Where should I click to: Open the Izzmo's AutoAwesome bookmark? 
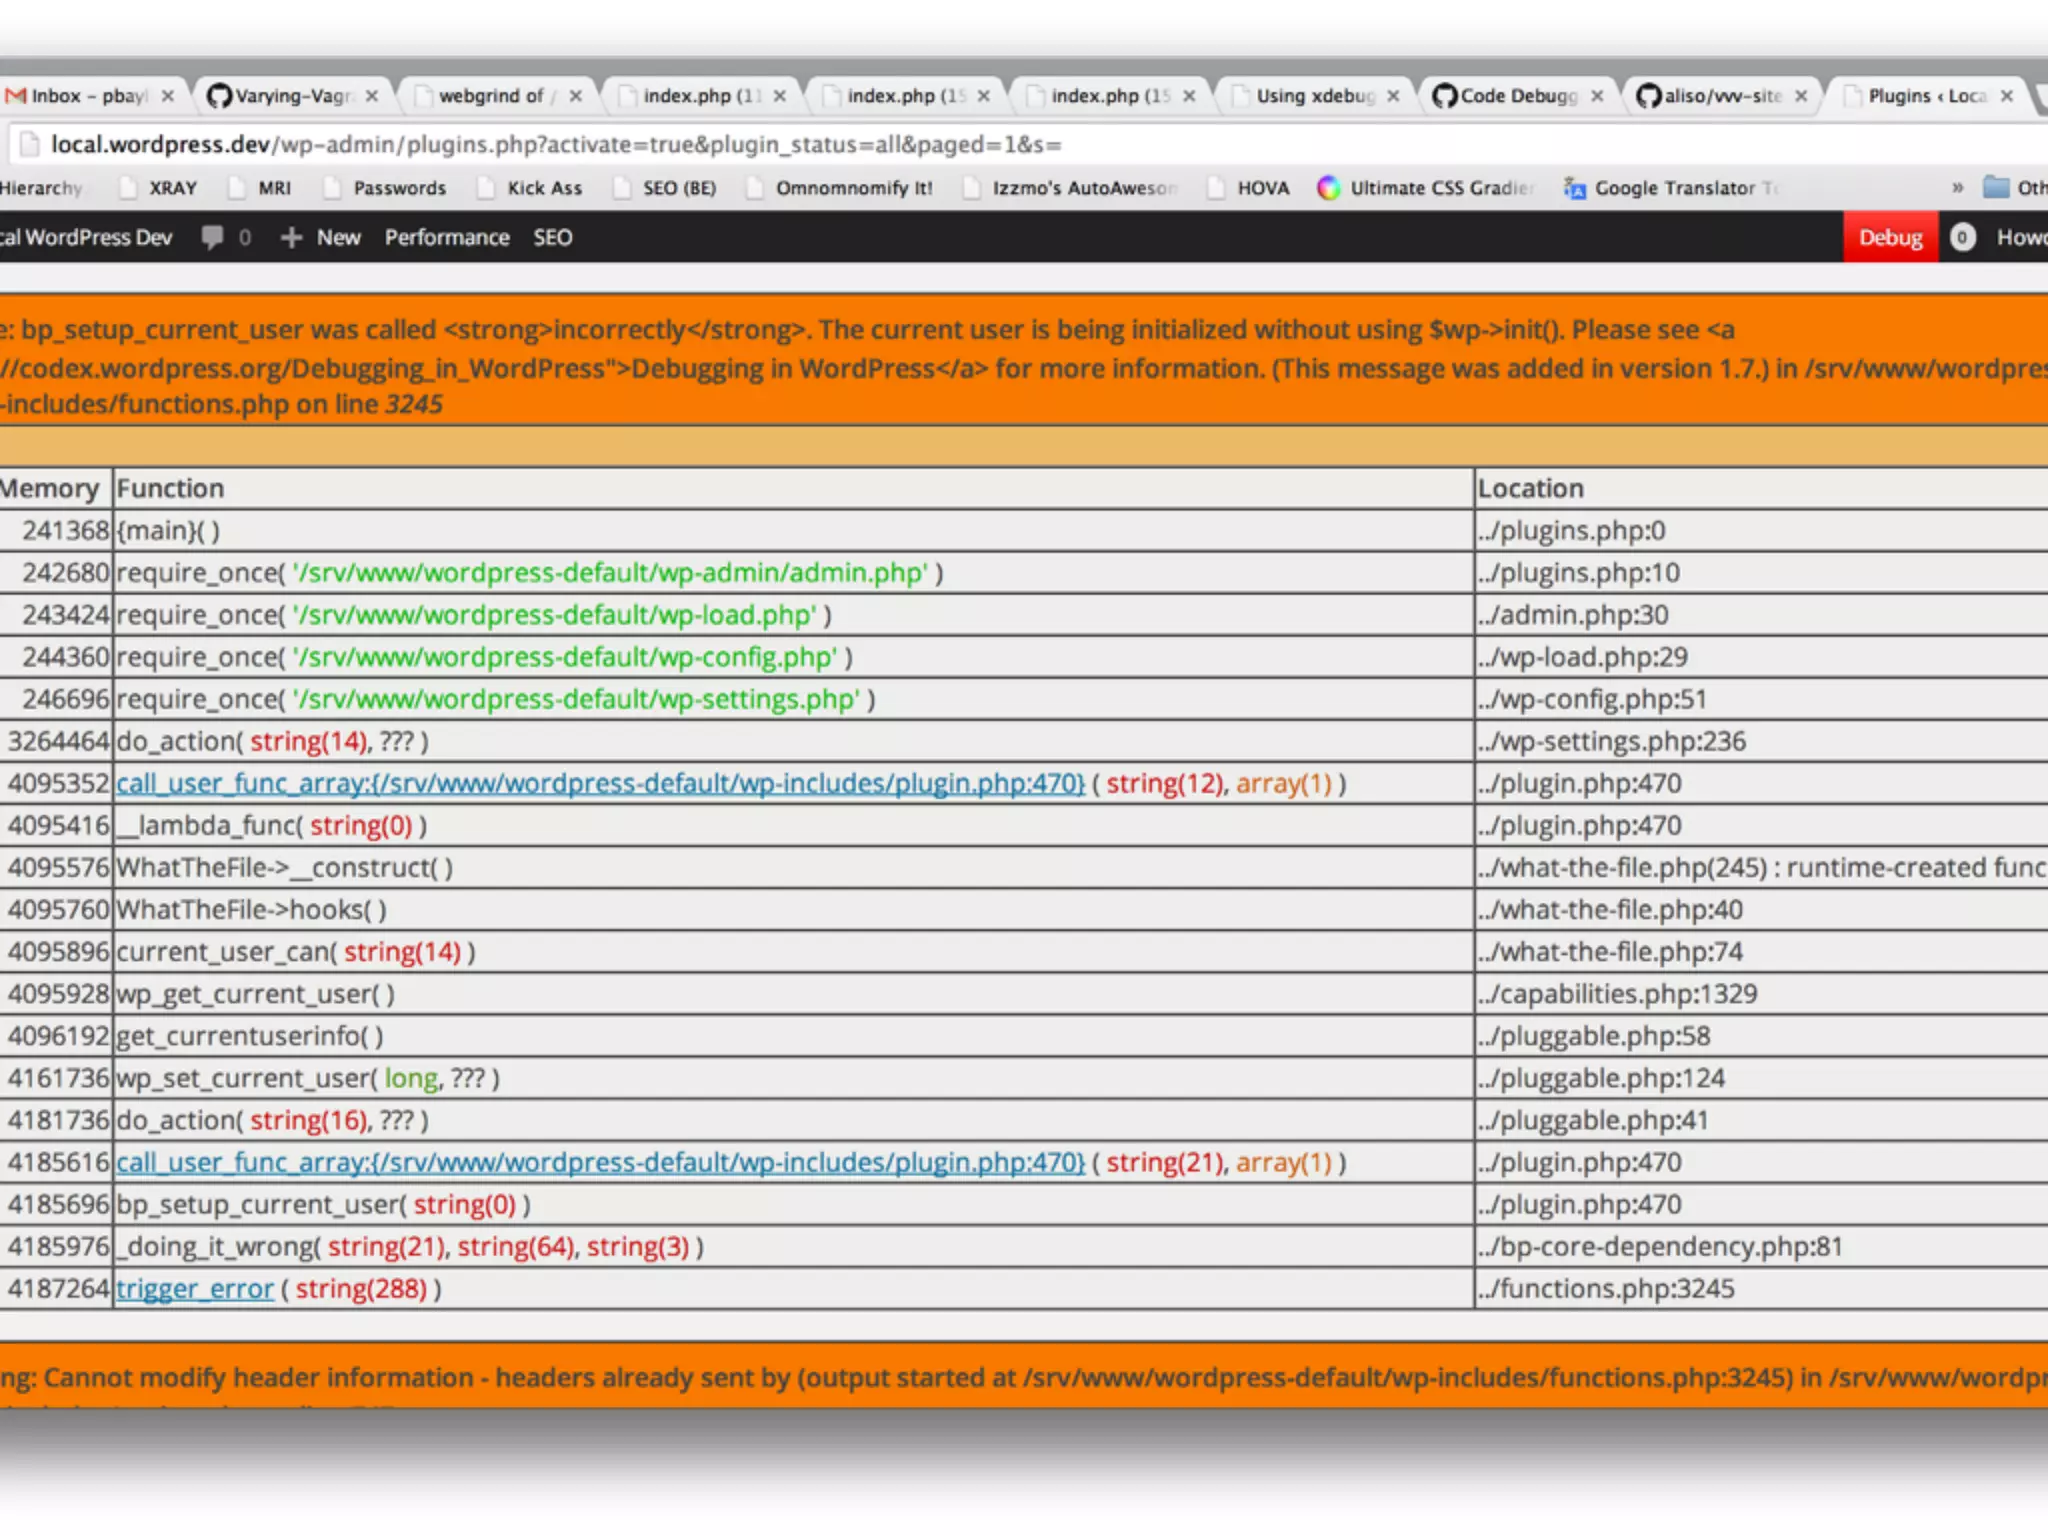(1071, 188)
